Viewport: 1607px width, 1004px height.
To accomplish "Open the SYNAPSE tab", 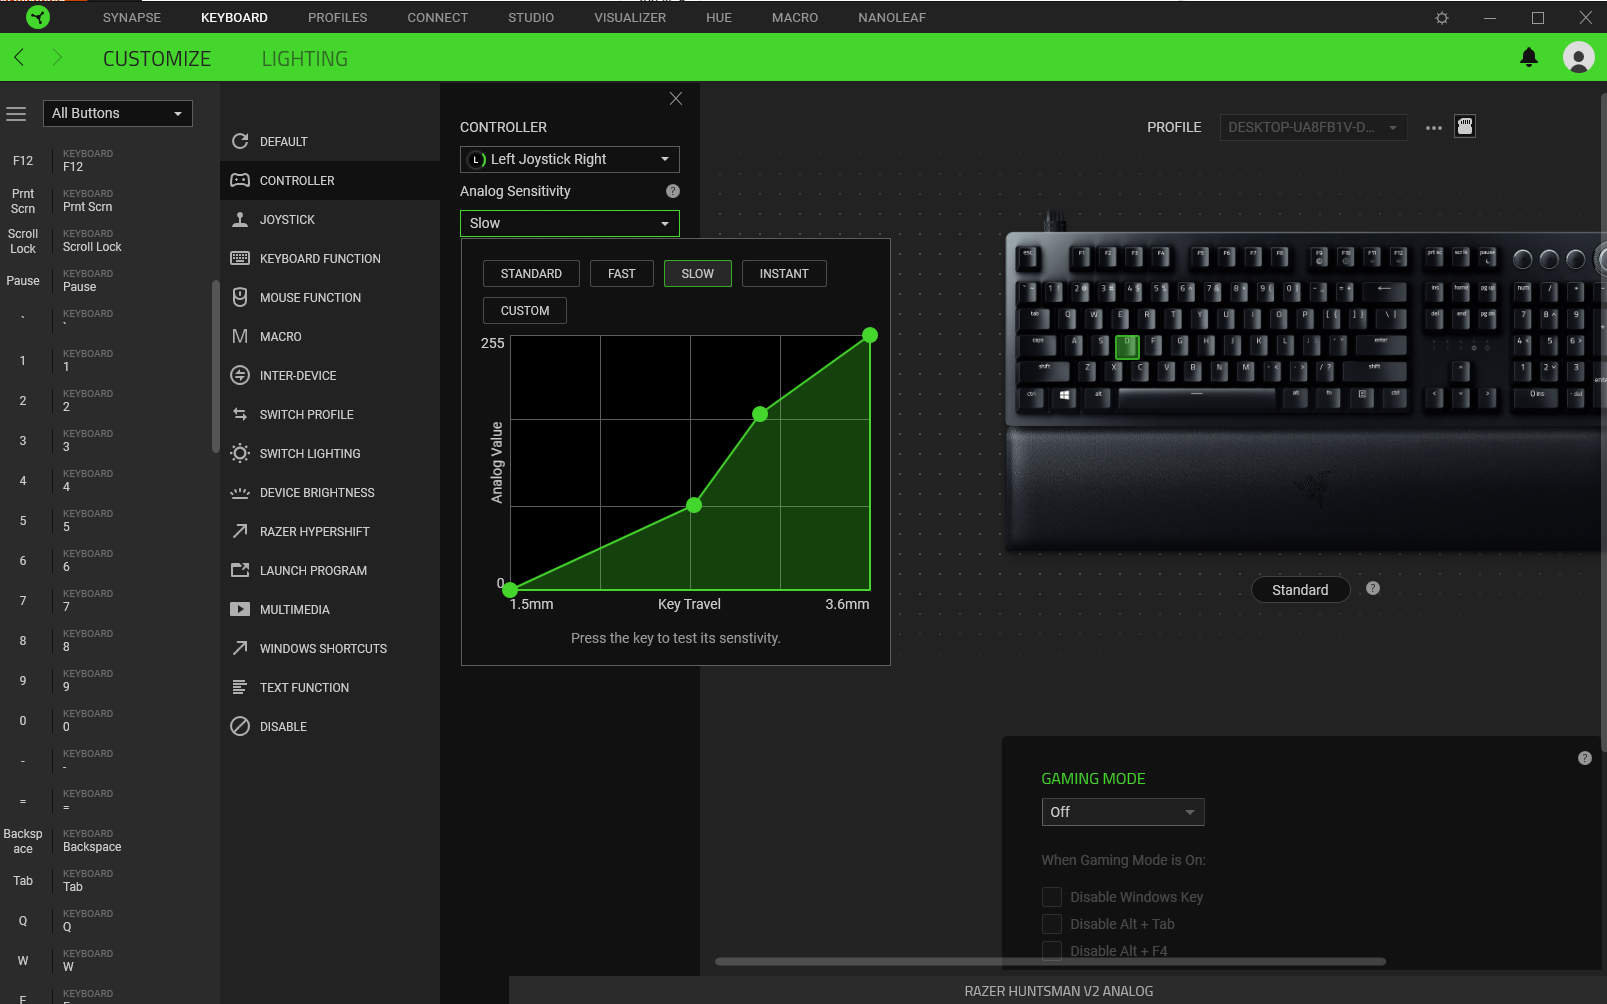I will (132, 18).
